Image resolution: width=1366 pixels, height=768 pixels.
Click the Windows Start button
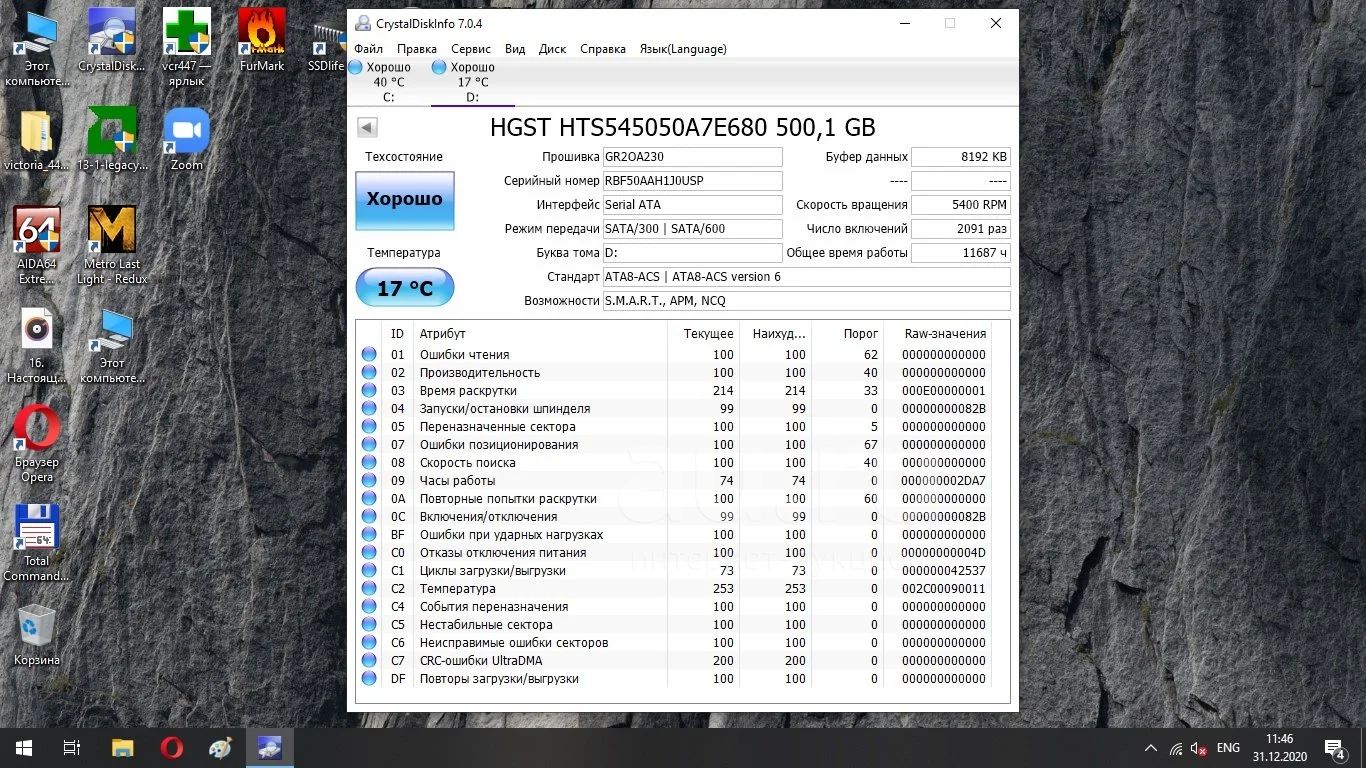click(x=24, y=747)
